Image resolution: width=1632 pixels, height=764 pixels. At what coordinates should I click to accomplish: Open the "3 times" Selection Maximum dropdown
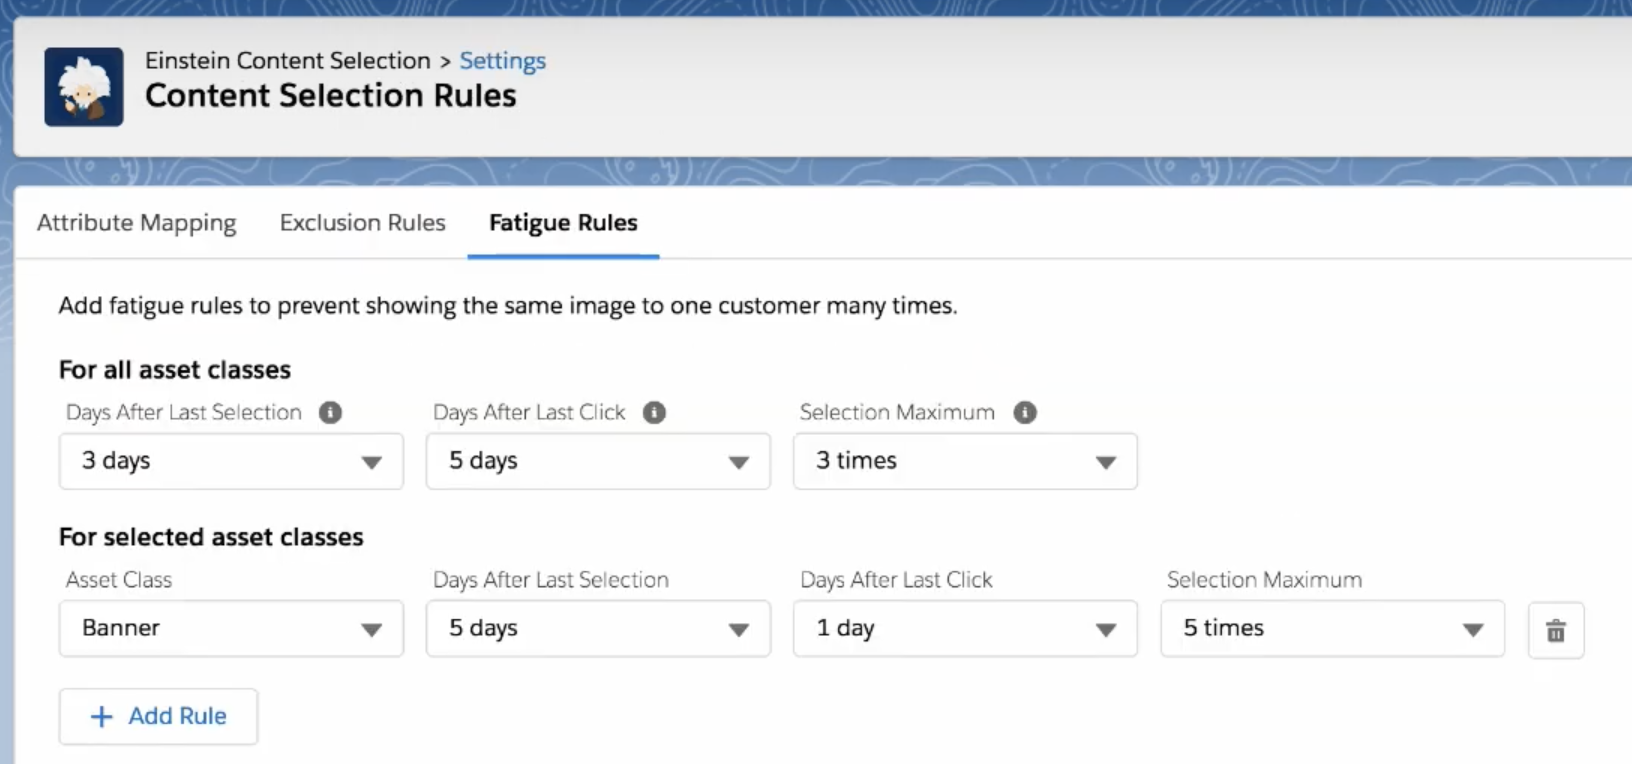(x=965, y=461)
